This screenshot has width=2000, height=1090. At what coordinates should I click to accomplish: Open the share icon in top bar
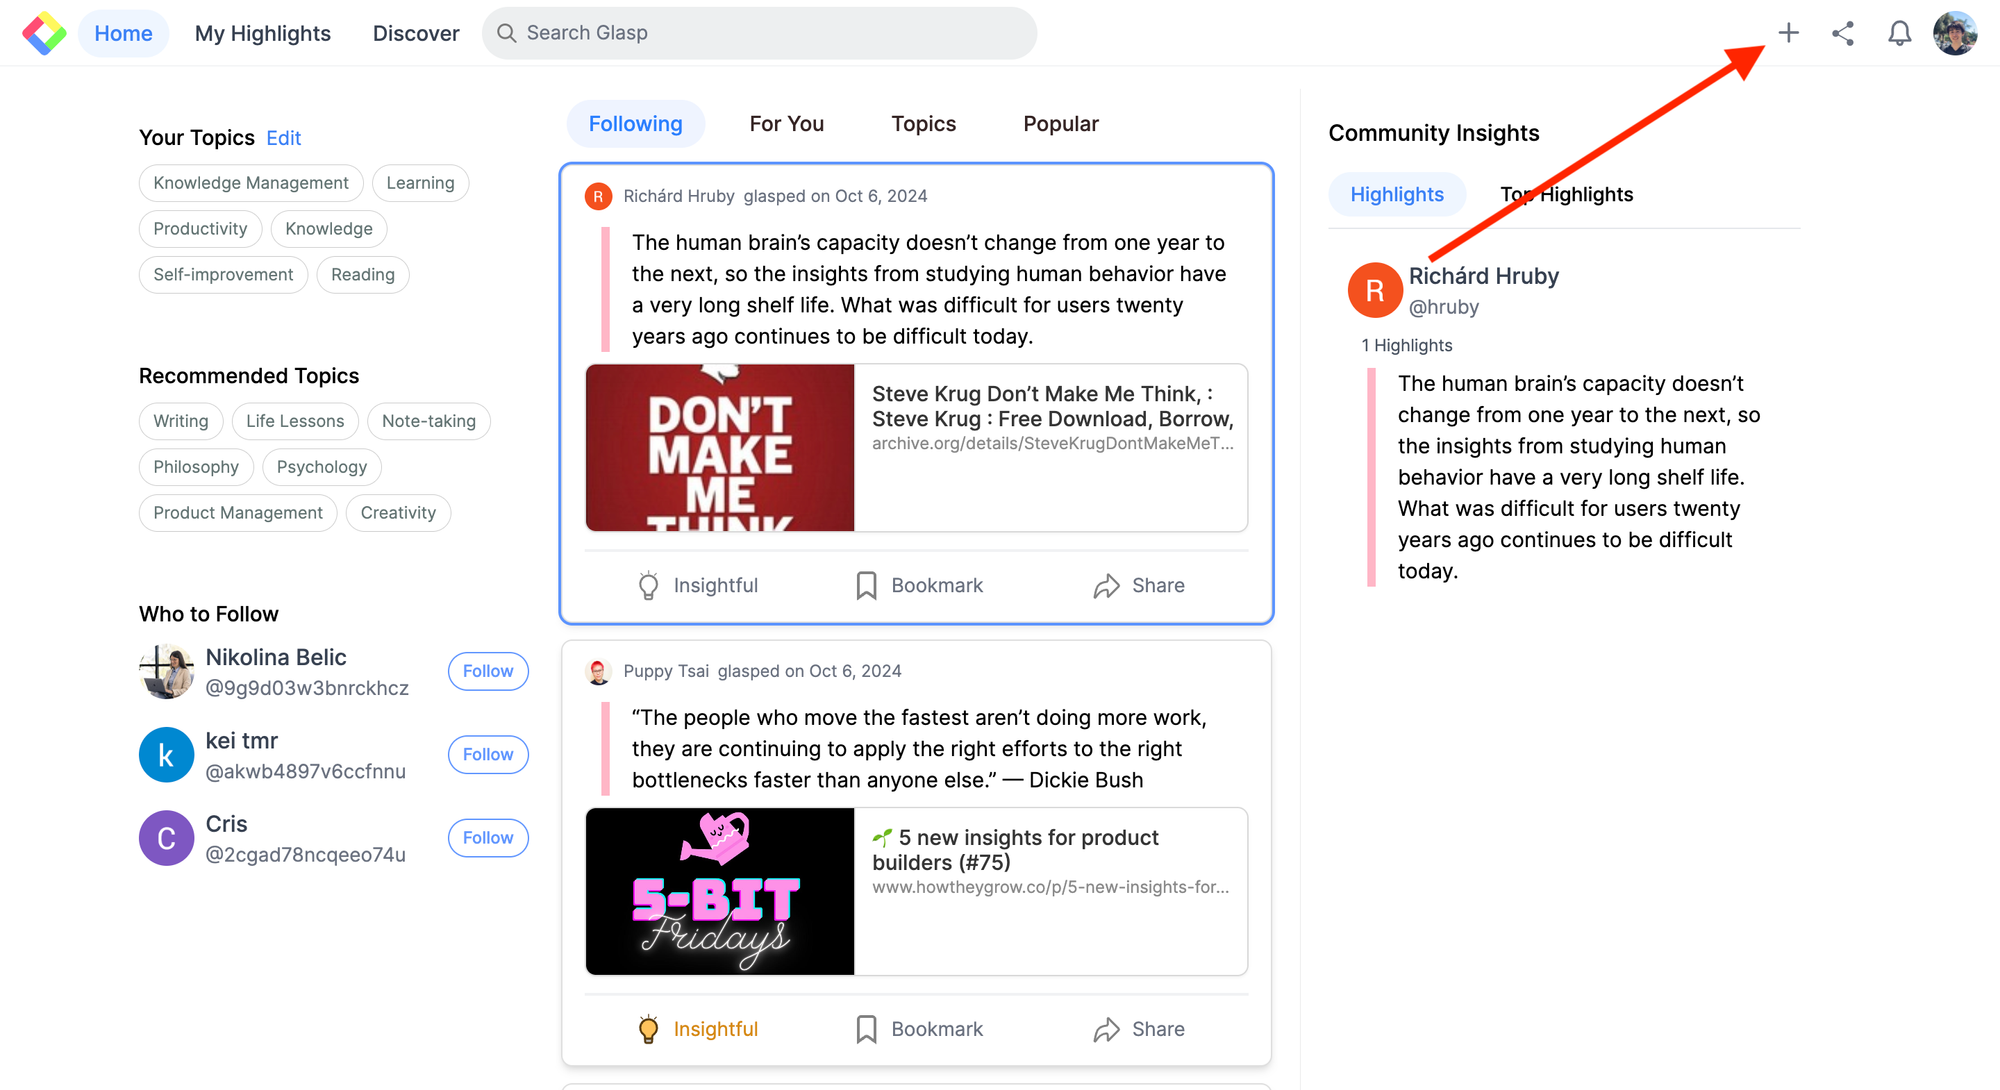pos(1843,33)
